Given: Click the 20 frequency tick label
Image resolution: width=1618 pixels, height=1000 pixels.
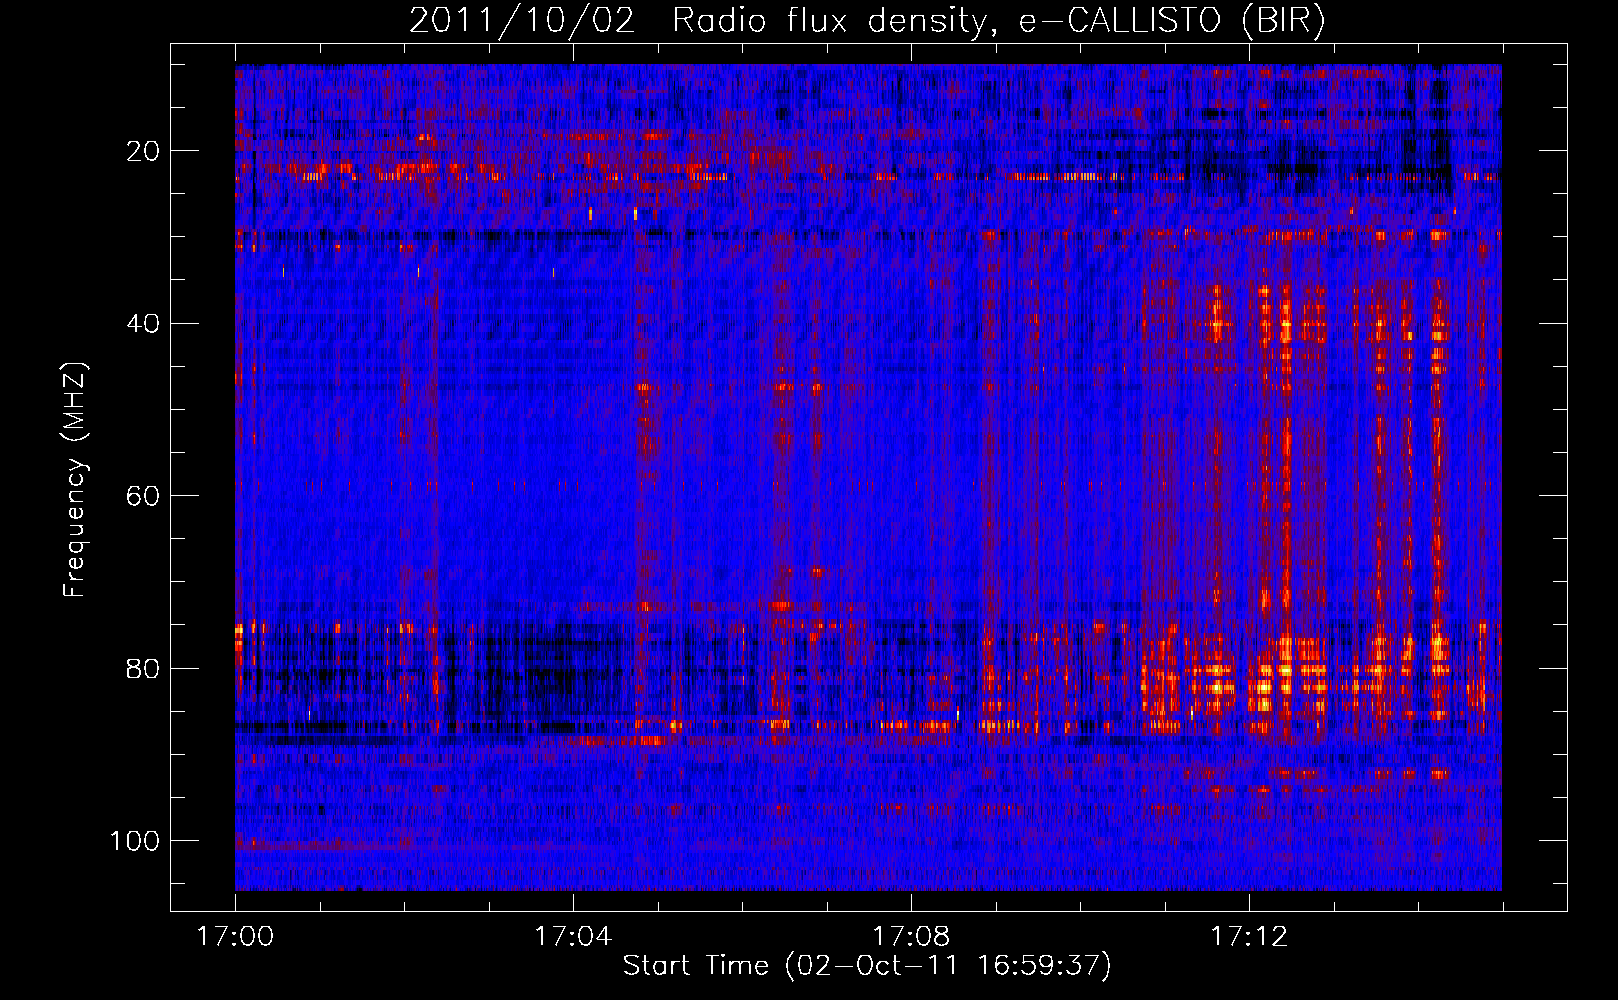Looking at the screenshot, I should click(x=144, y=151).
